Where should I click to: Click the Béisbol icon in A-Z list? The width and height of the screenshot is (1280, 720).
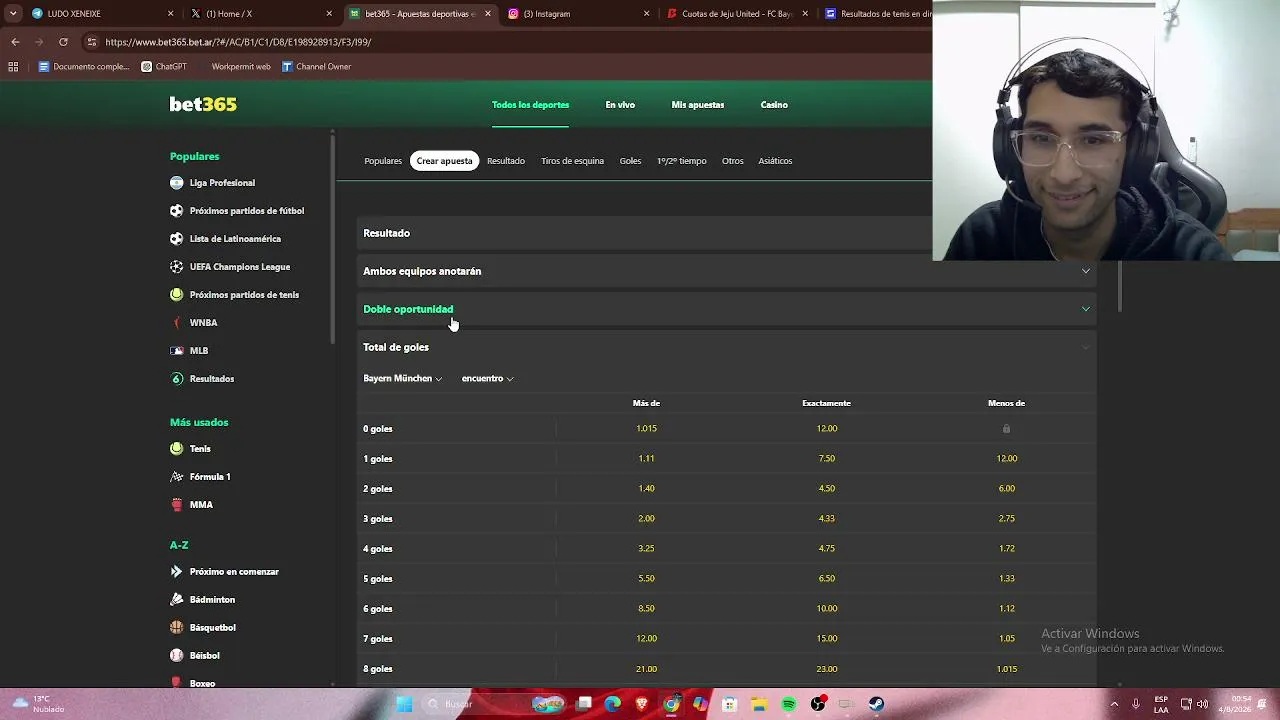pyautogui.click(x=177, y=656)
